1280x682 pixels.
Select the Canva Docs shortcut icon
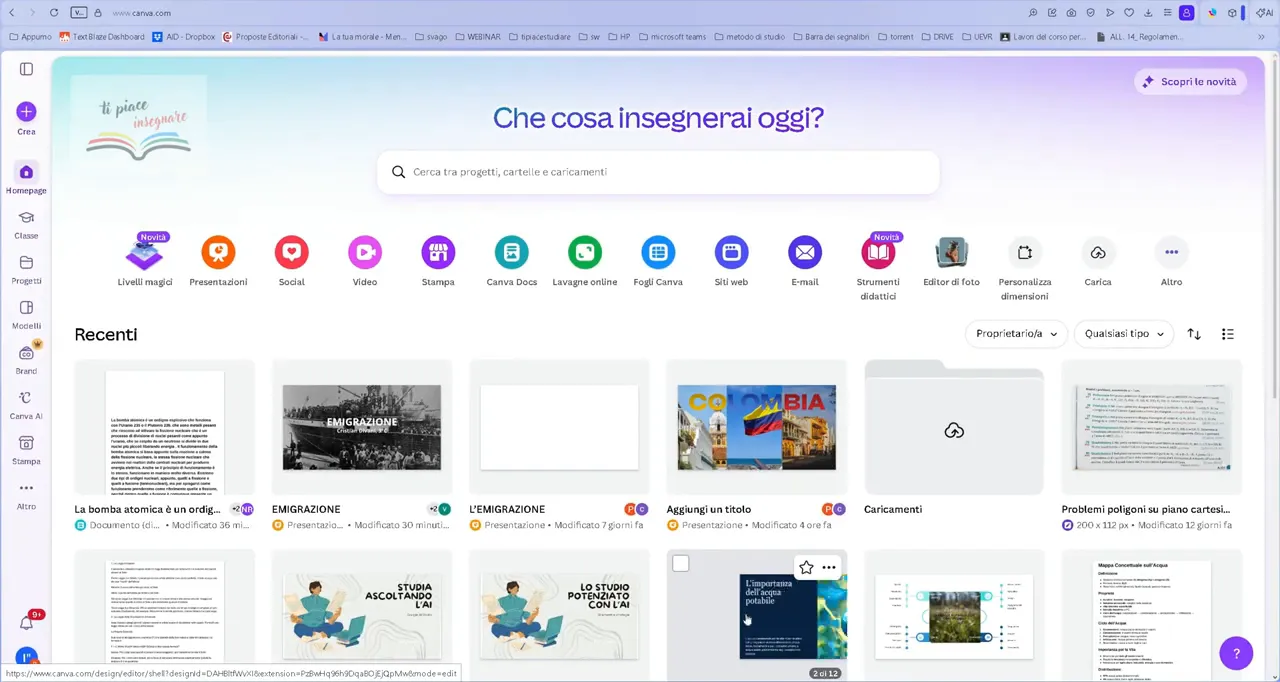click(512, 253)
